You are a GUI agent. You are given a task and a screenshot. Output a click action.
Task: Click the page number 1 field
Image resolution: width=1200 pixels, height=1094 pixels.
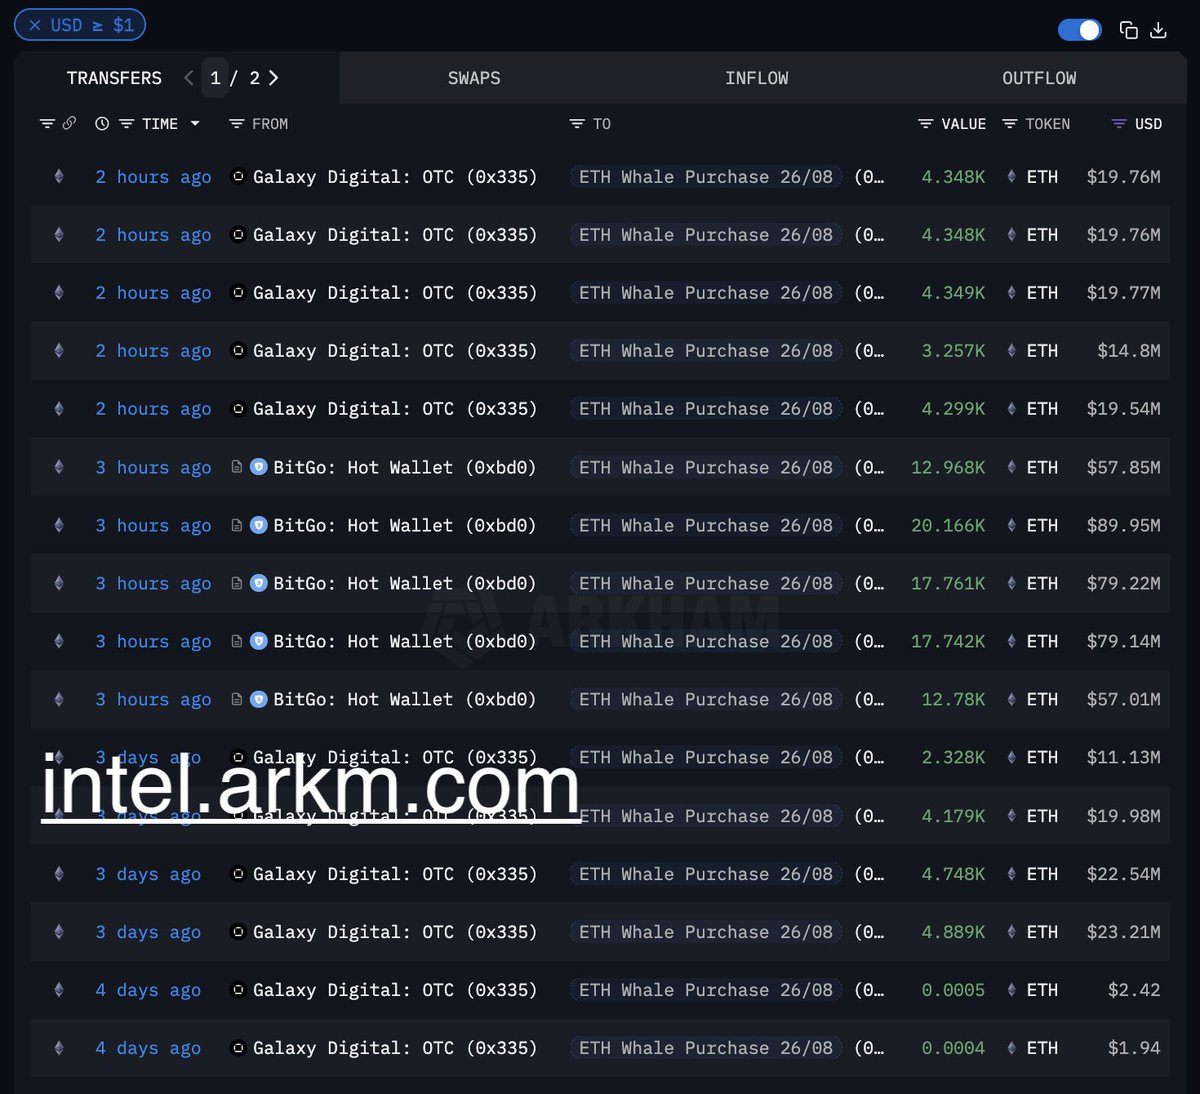coord(215,78)
